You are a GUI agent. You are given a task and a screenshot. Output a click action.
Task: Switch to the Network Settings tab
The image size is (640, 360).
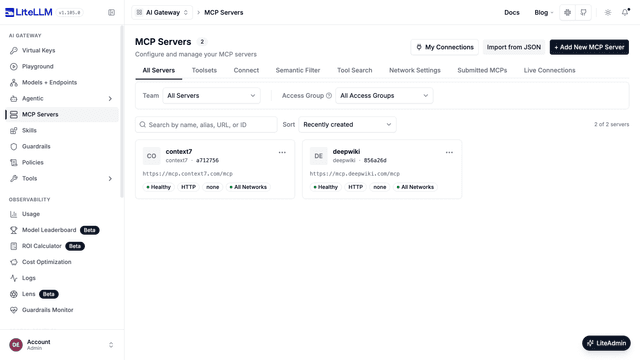tap(415, 70)
